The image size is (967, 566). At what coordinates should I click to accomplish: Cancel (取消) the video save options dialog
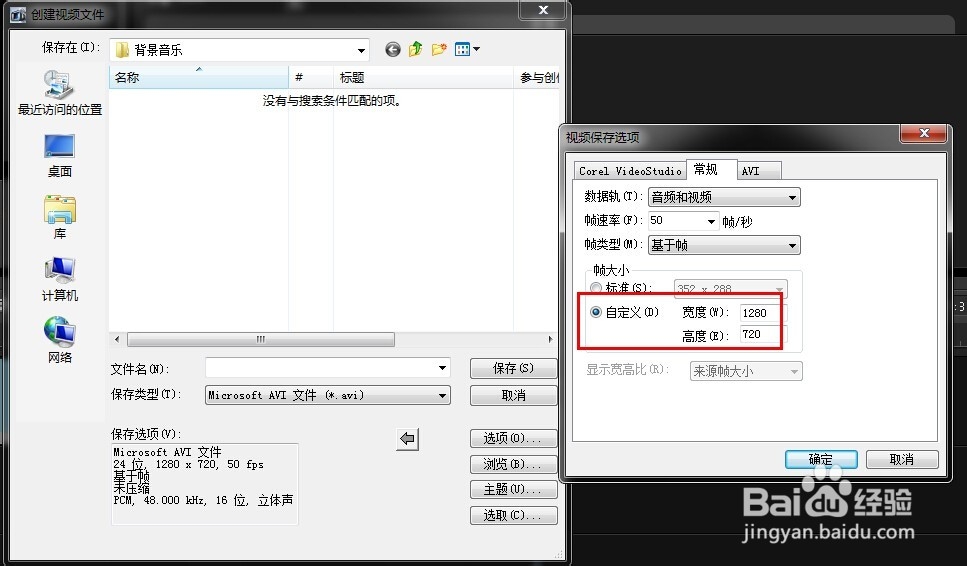point(902,459)
